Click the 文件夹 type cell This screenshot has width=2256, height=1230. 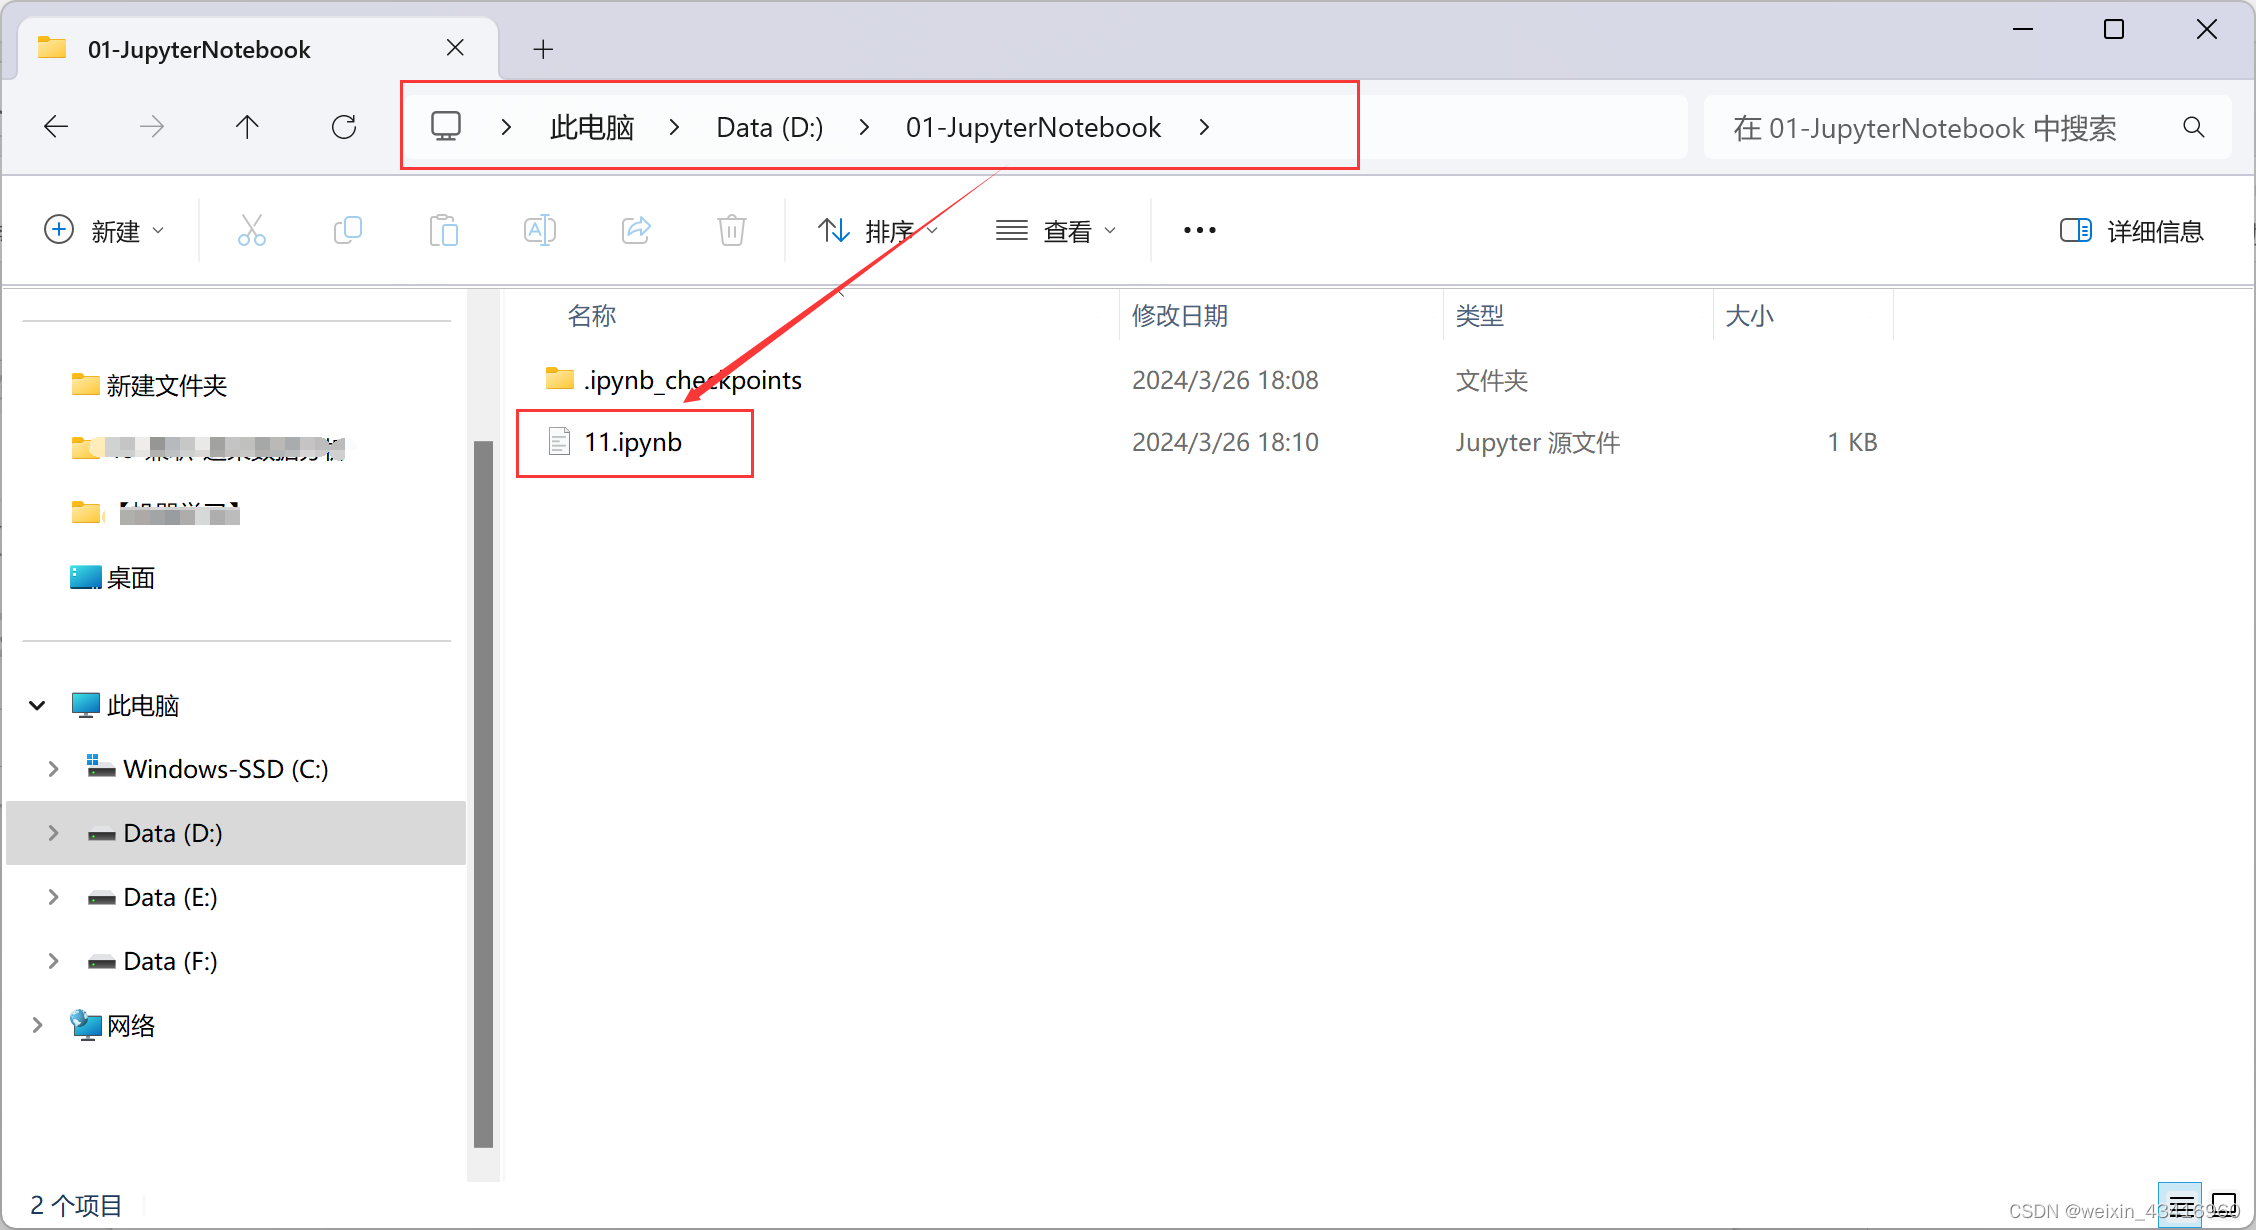click(1492, 380)
